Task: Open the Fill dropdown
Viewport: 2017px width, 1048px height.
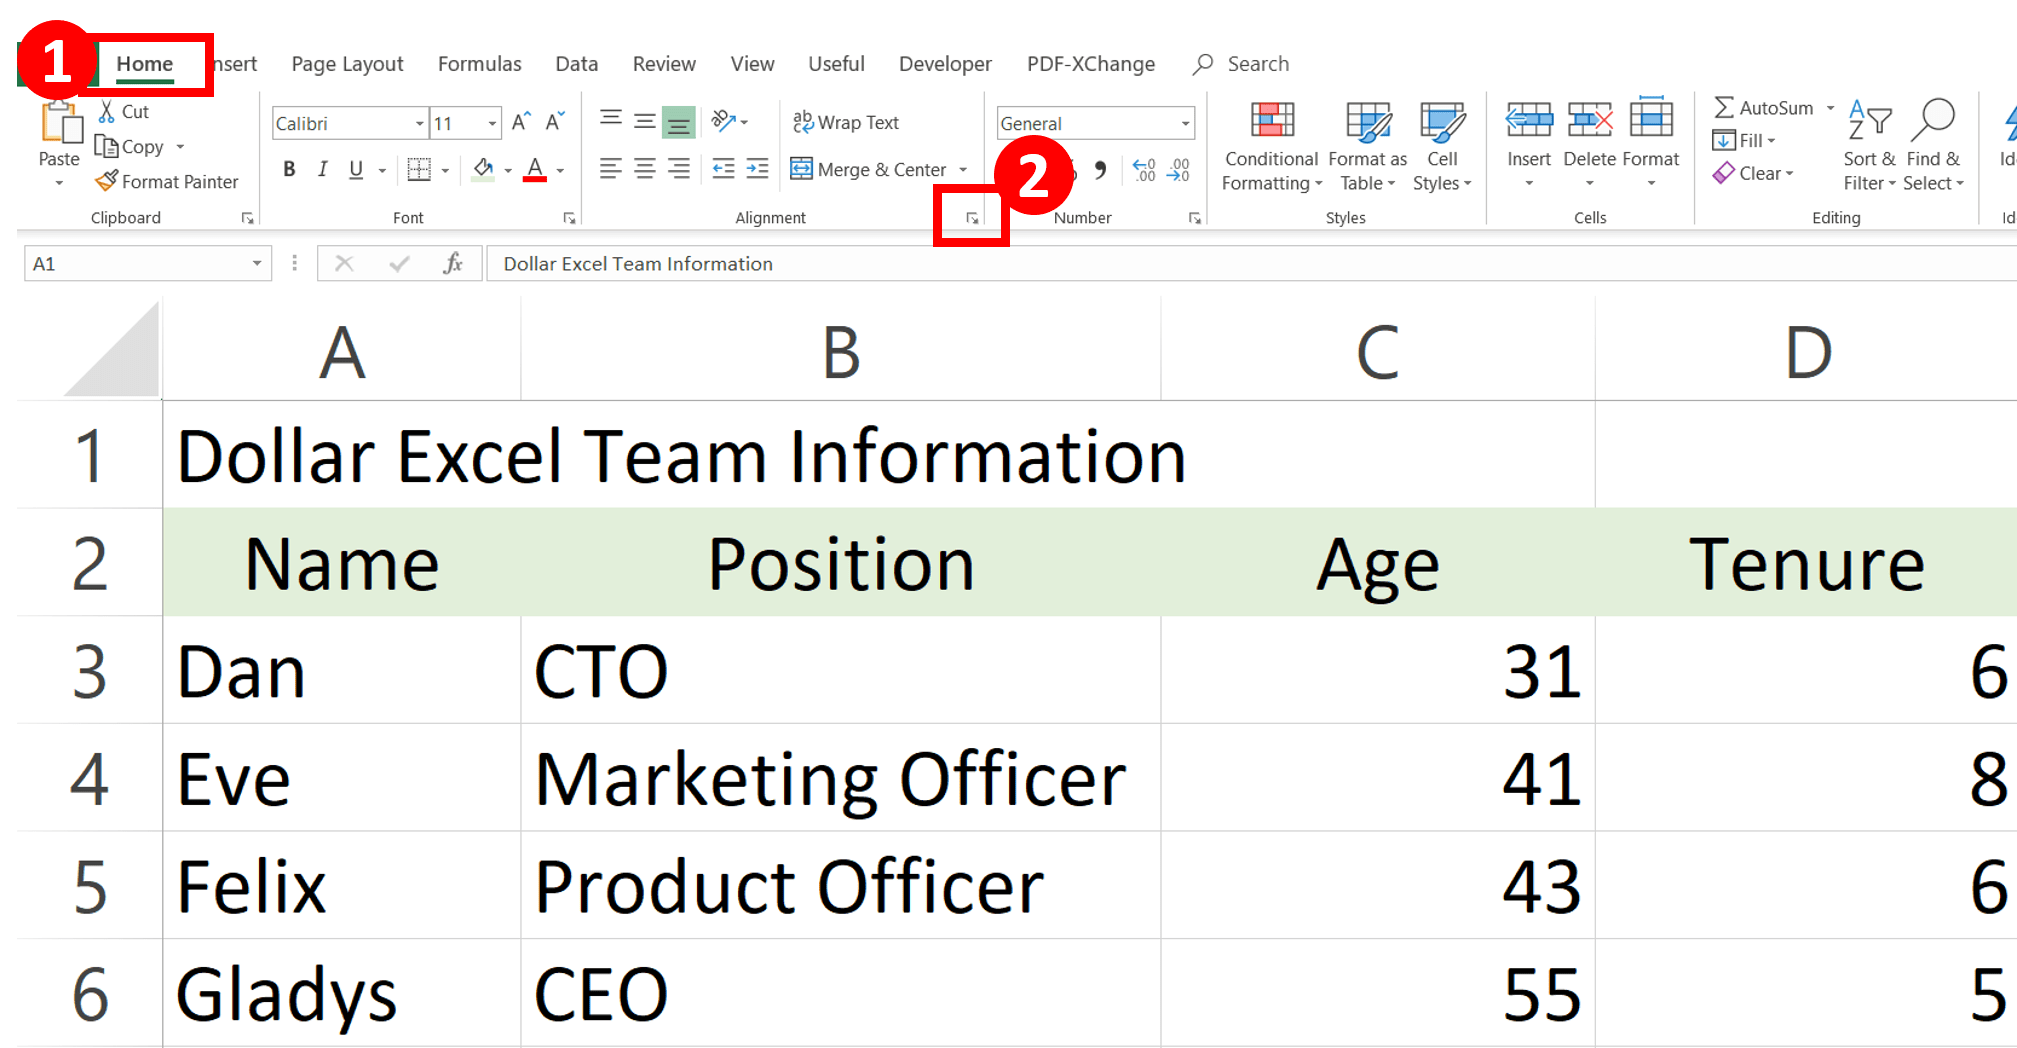Action: coord(1744,141)
